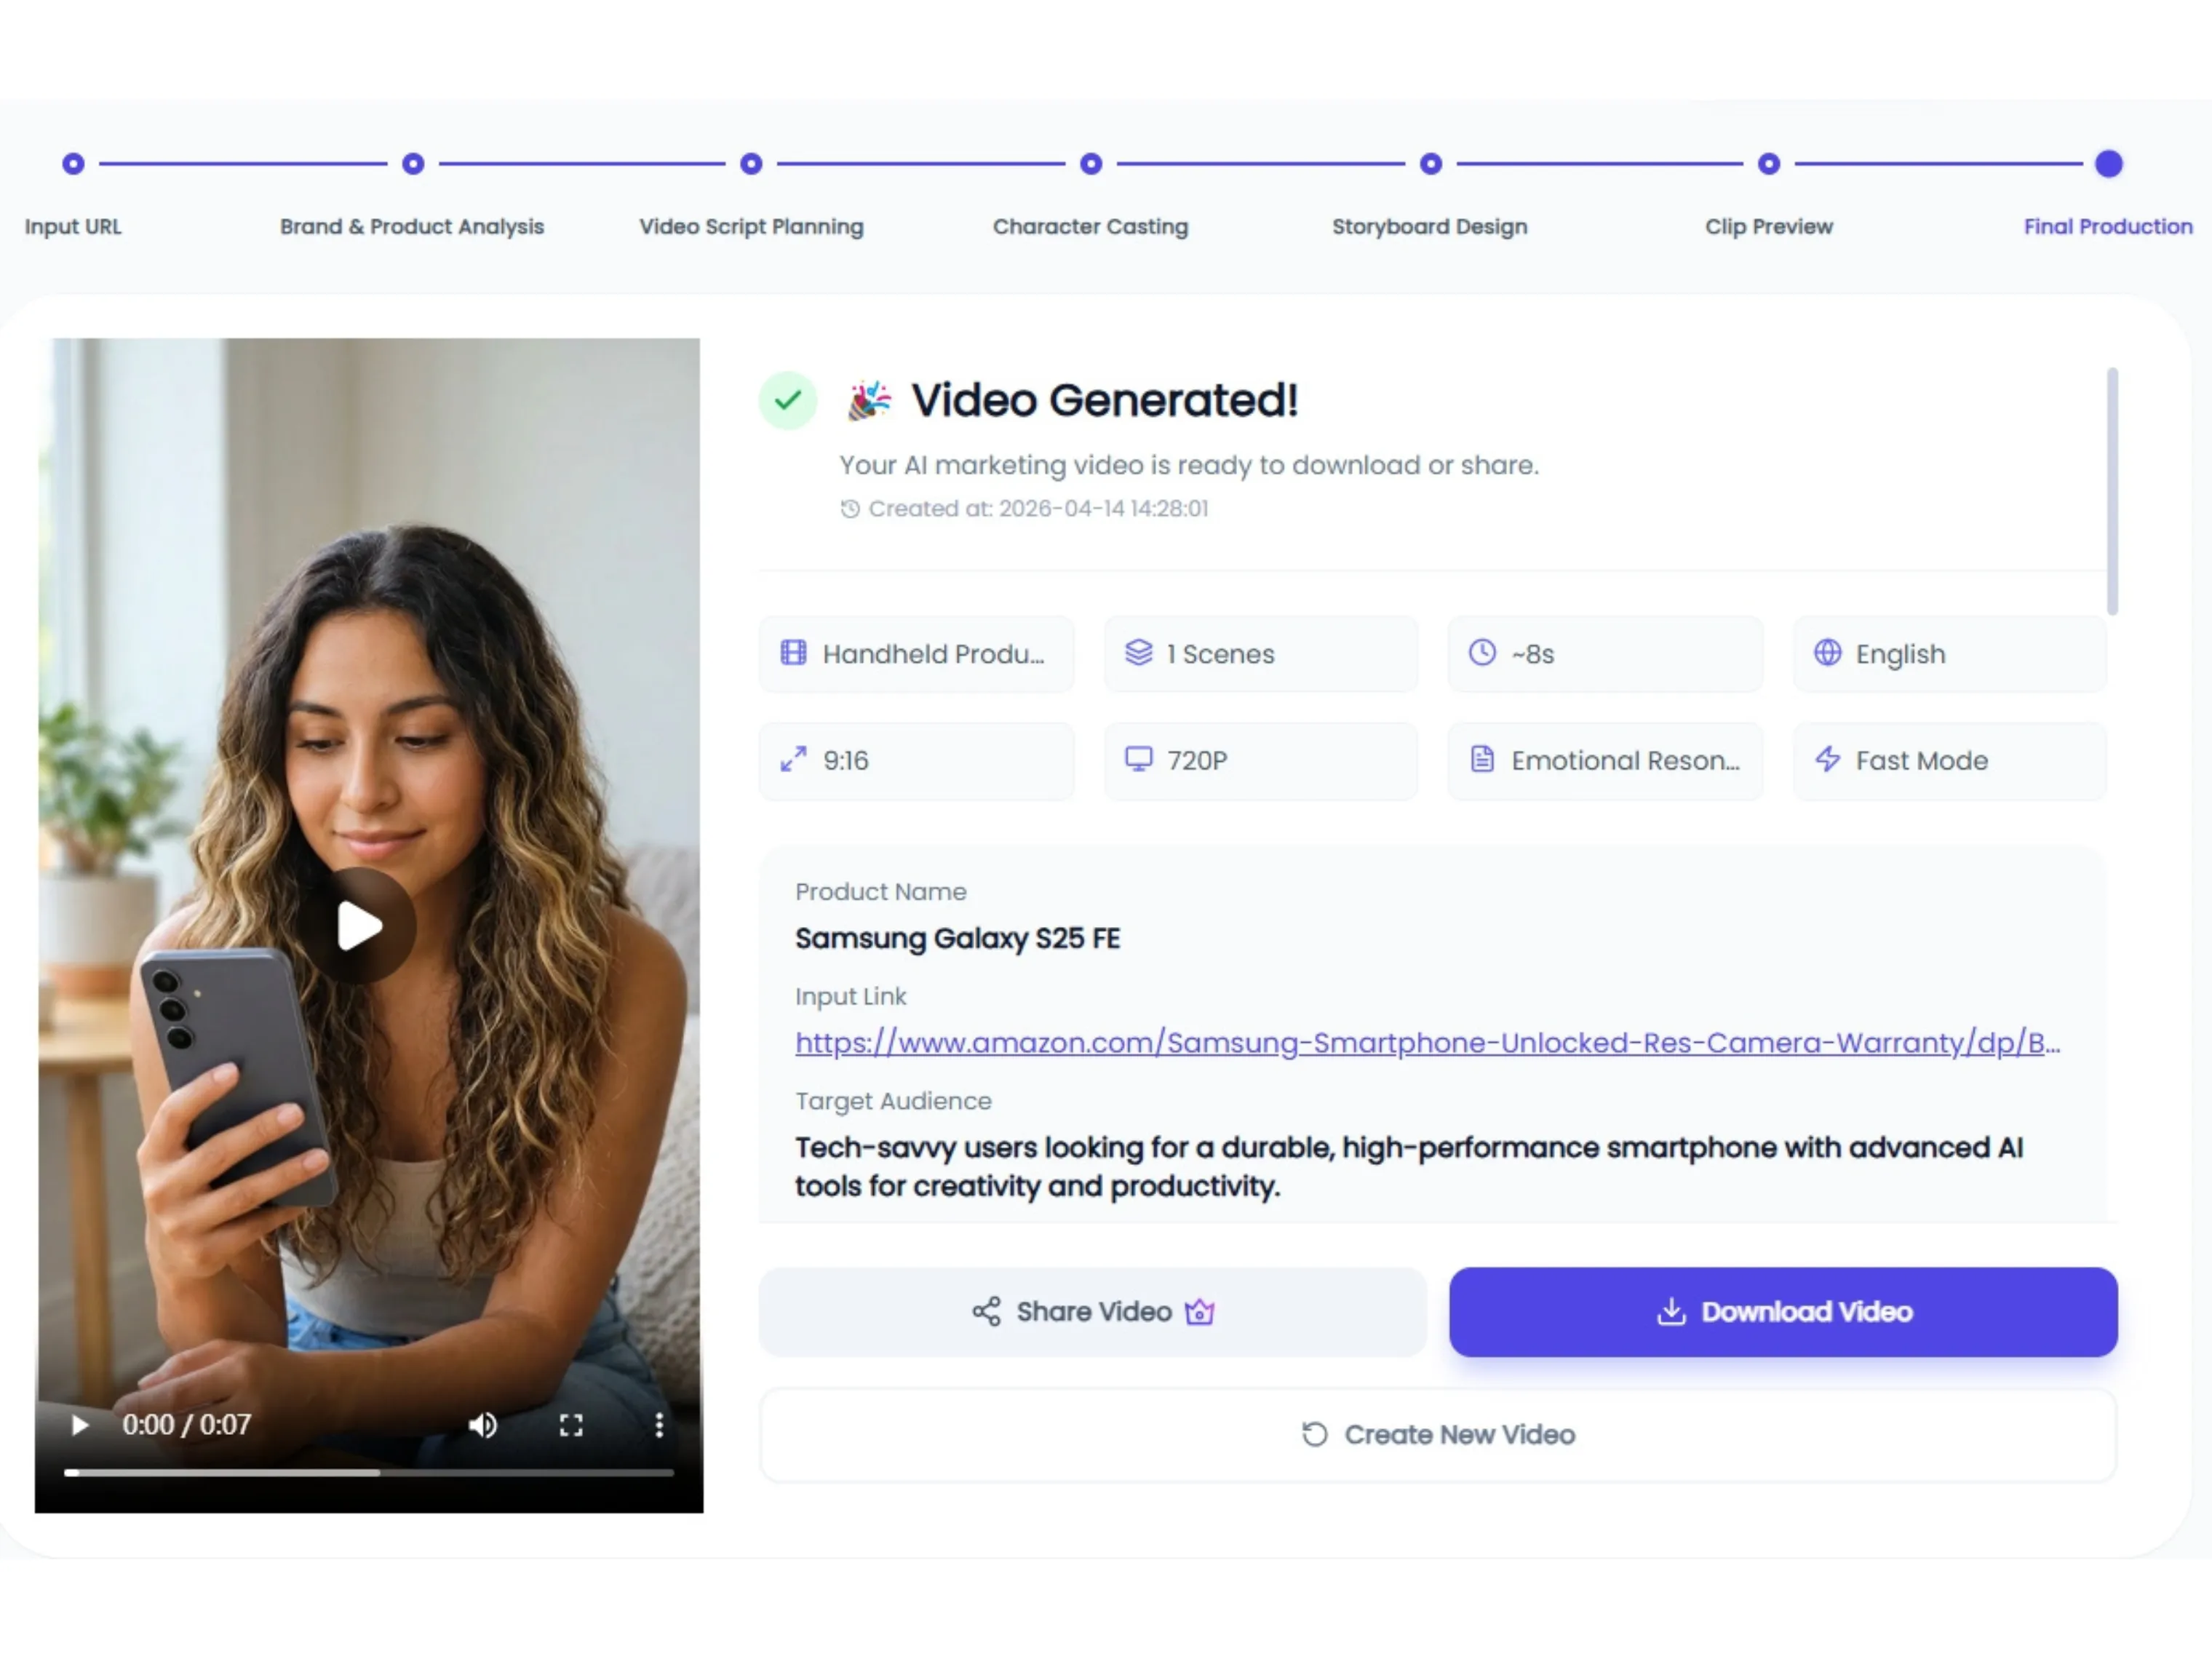Open video player three-dot options menu

tap(659, 1424)
